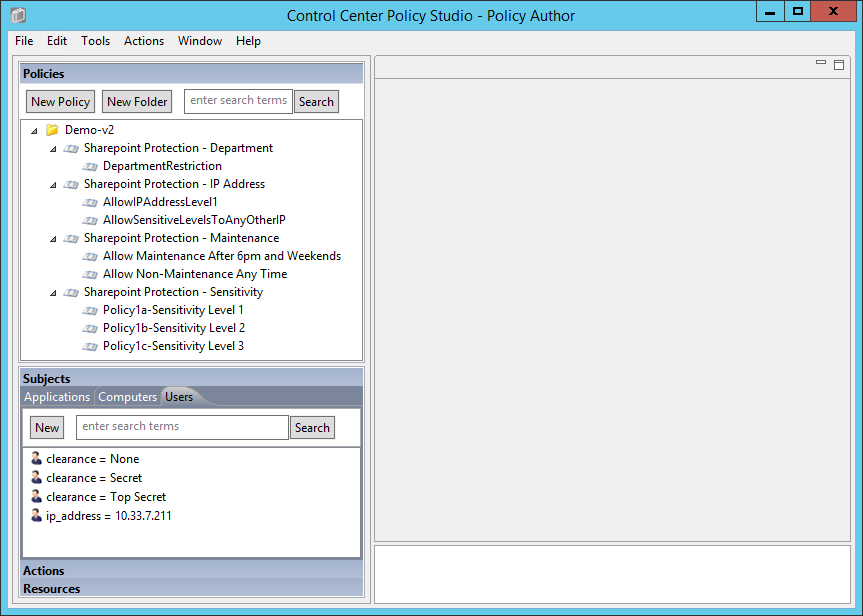Click the user icon for clearance = Secret
Viewport: 863px width, 616px height.
36,477
